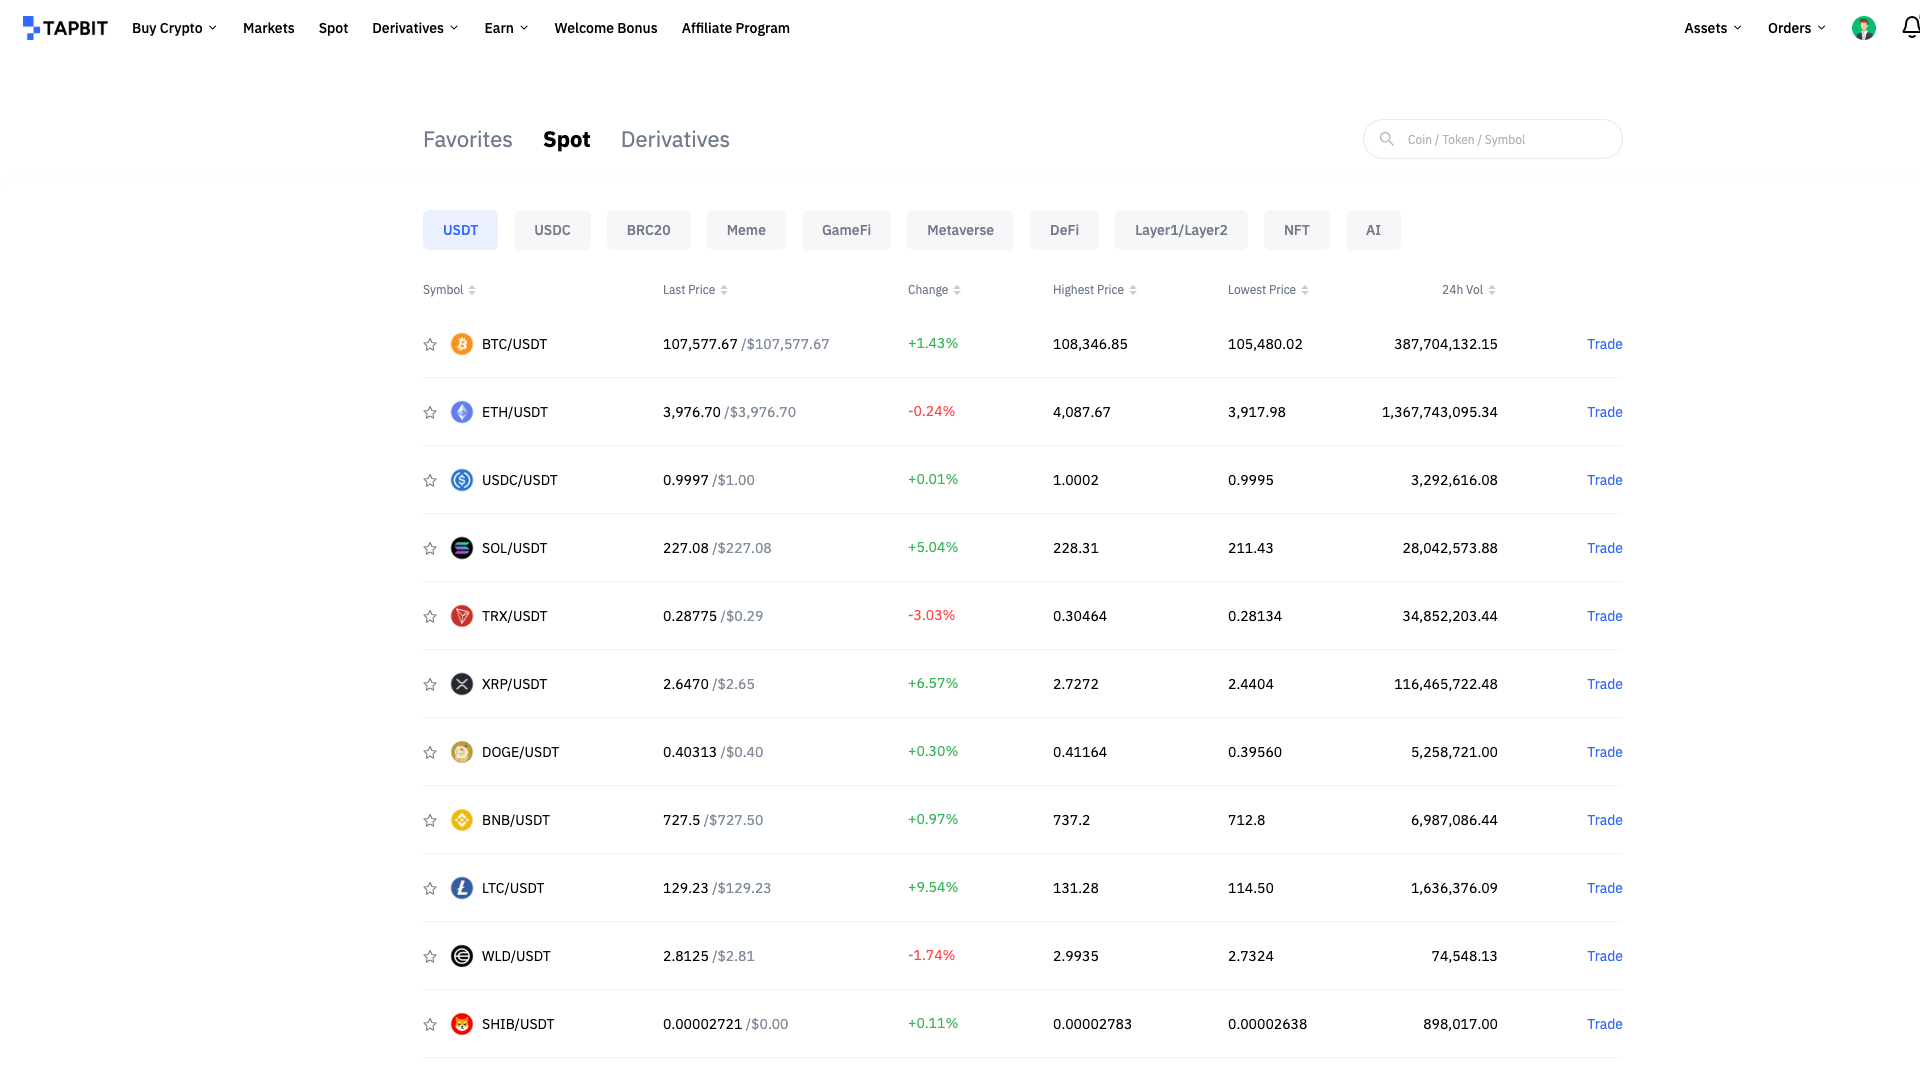Expand the Buy Crypto menu
This screenshot has width=1920, height=1080.
(x=174, y=28)
